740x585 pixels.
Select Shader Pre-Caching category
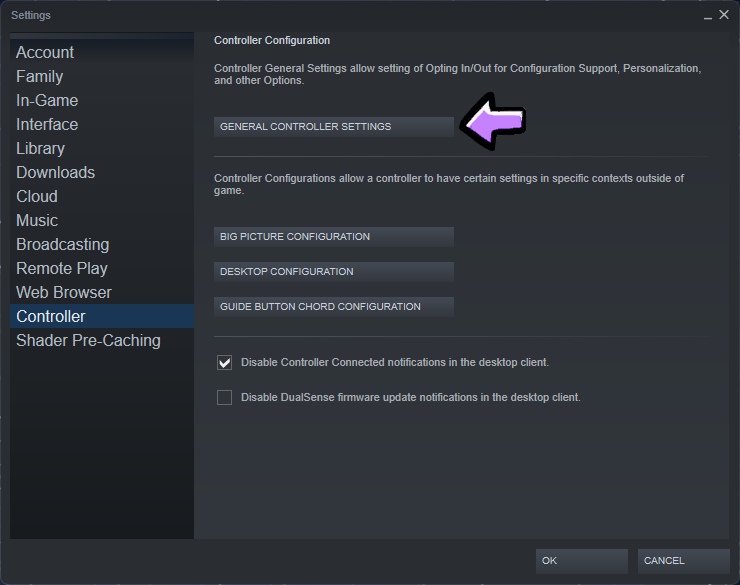coord(88,341)
